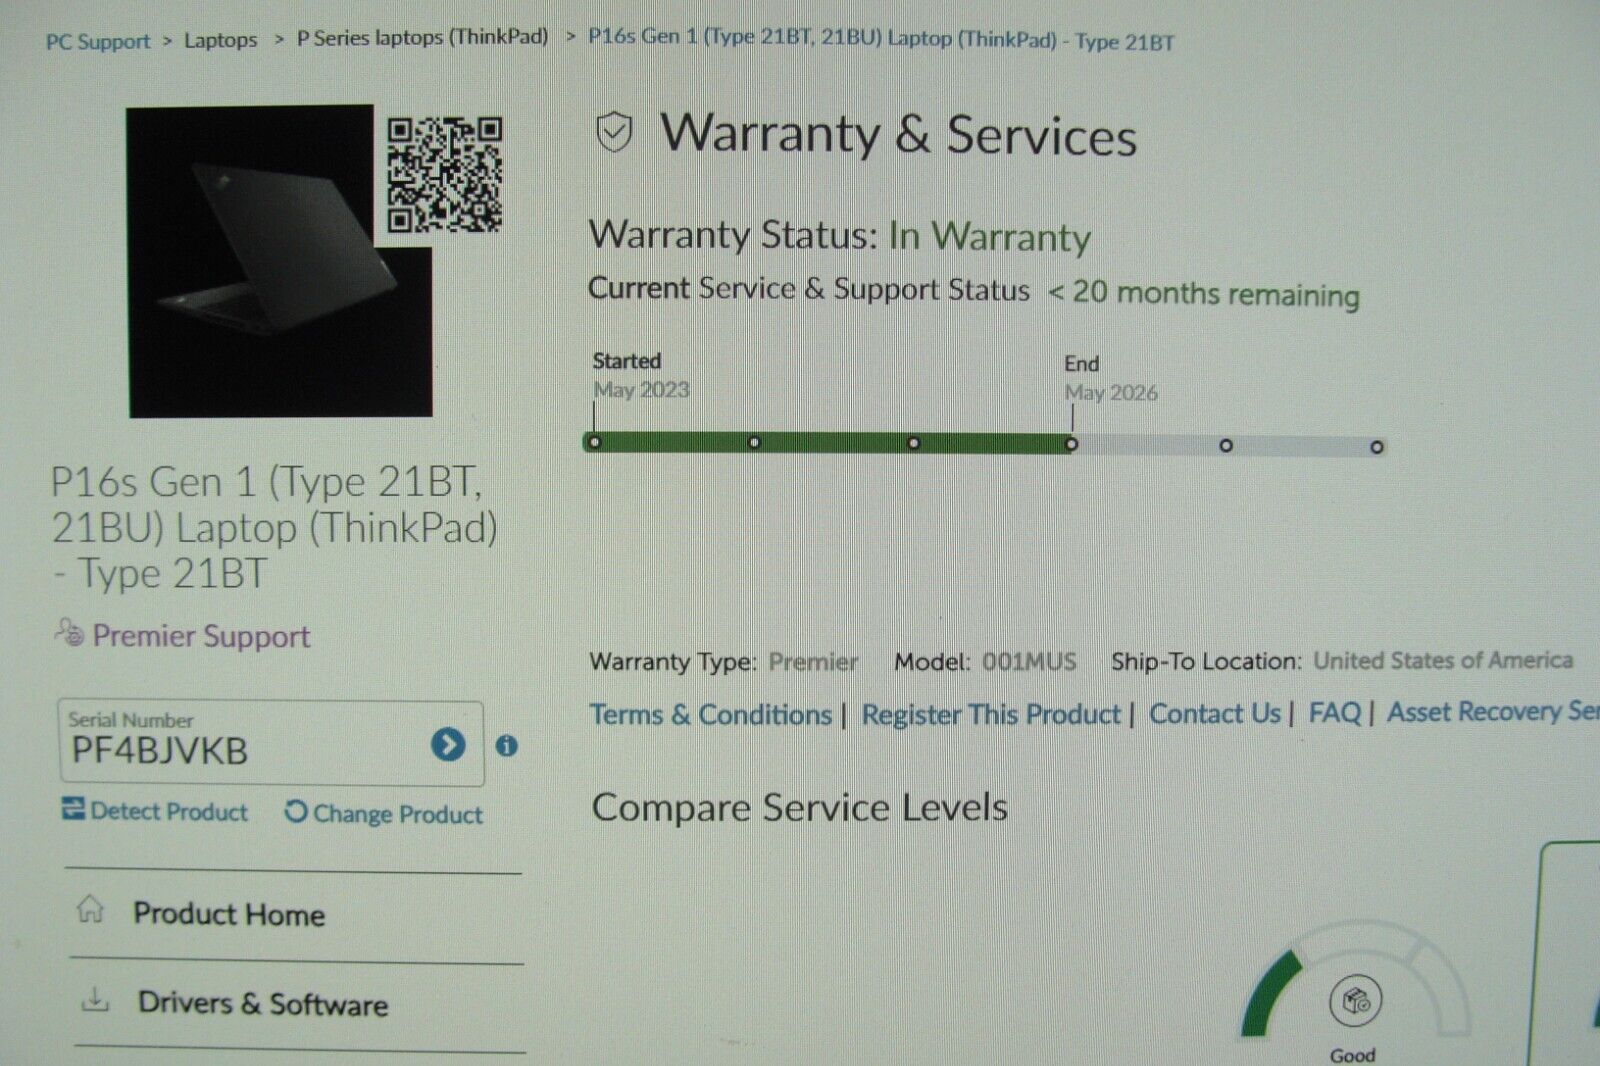
Task: Click the third marker on warranty timeline
Action: tap(913, 443)
